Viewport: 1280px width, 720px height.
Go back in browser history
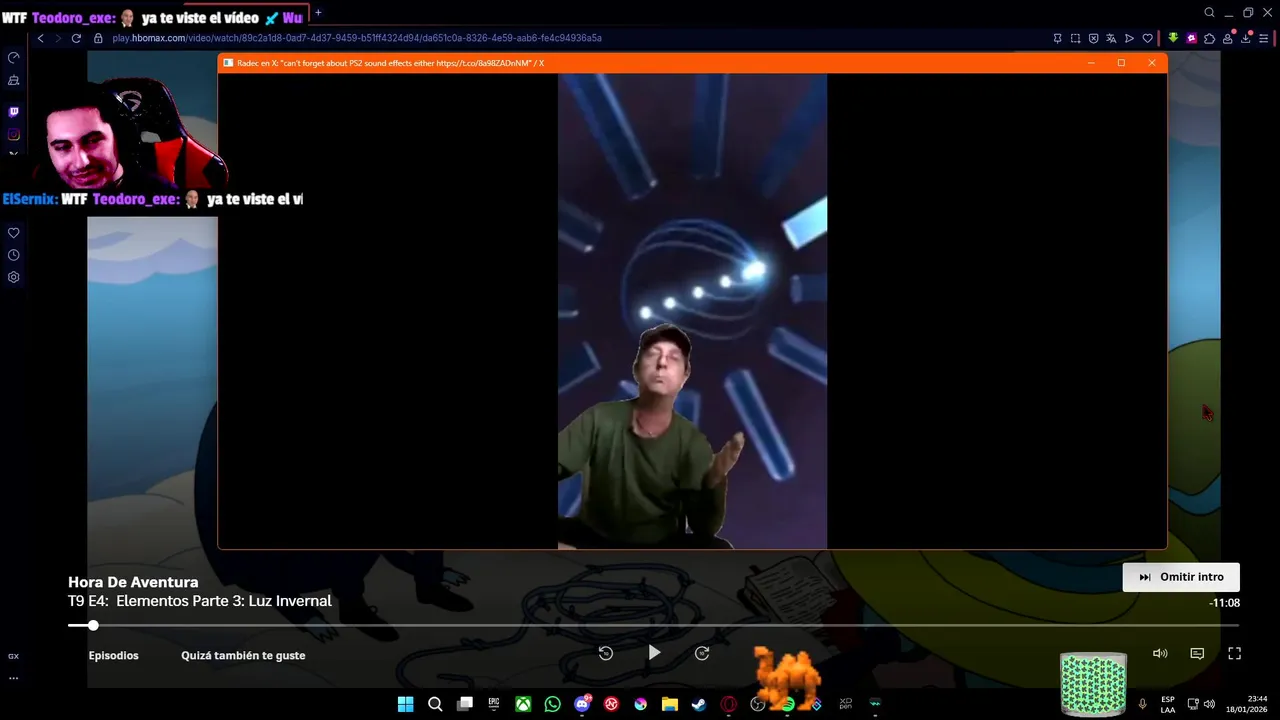[41, 38]
